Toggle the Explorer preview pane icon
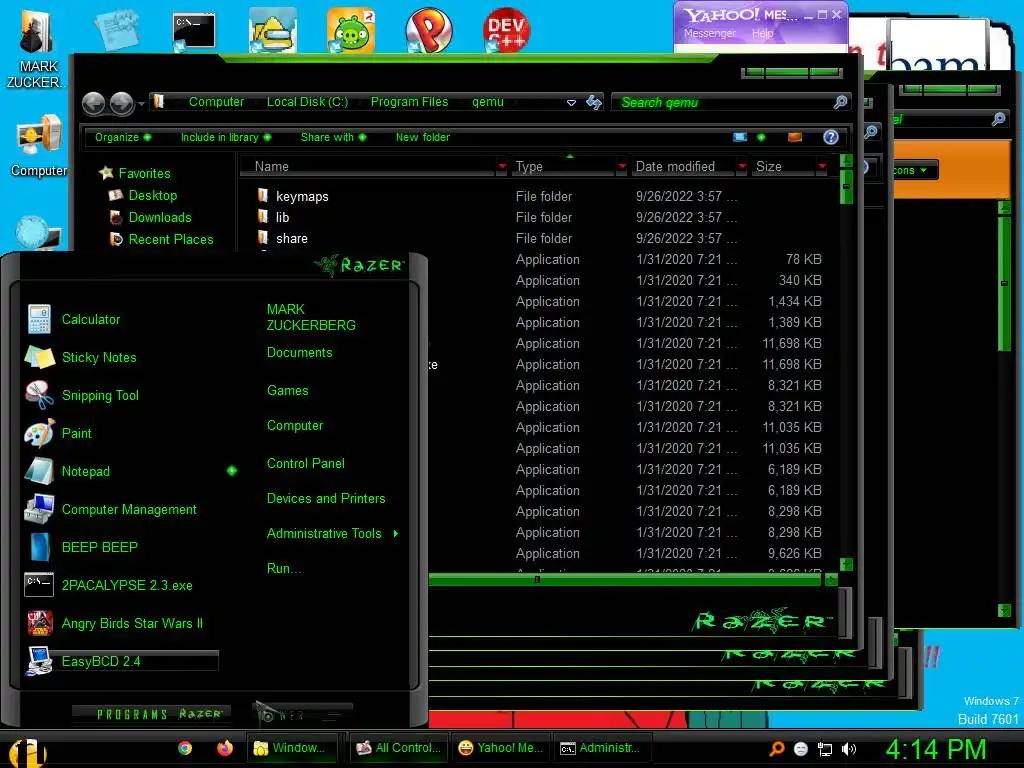The height and width of the screenshot is (768, 1024). pos(795,137)
